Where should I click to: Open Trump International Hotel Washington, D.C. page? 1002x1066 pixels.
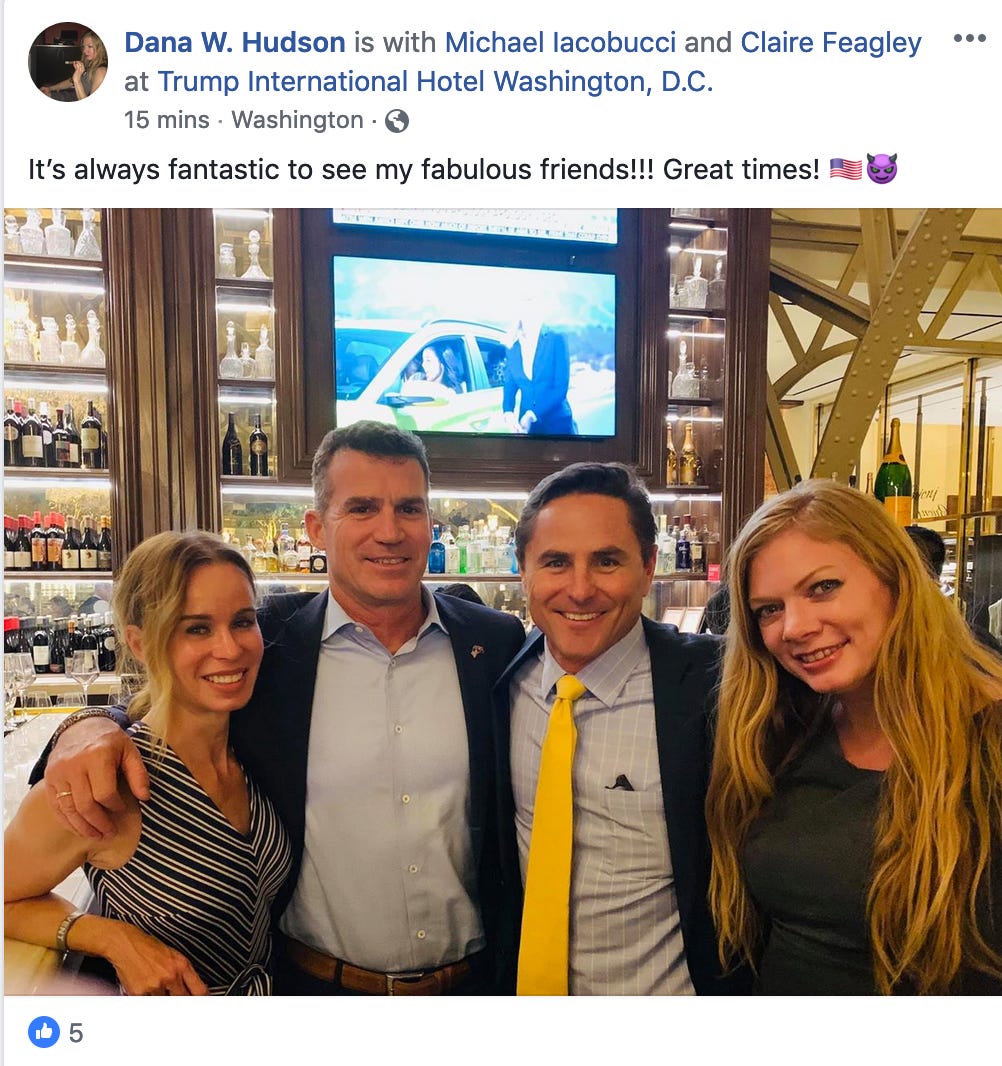tap(435, 82)
